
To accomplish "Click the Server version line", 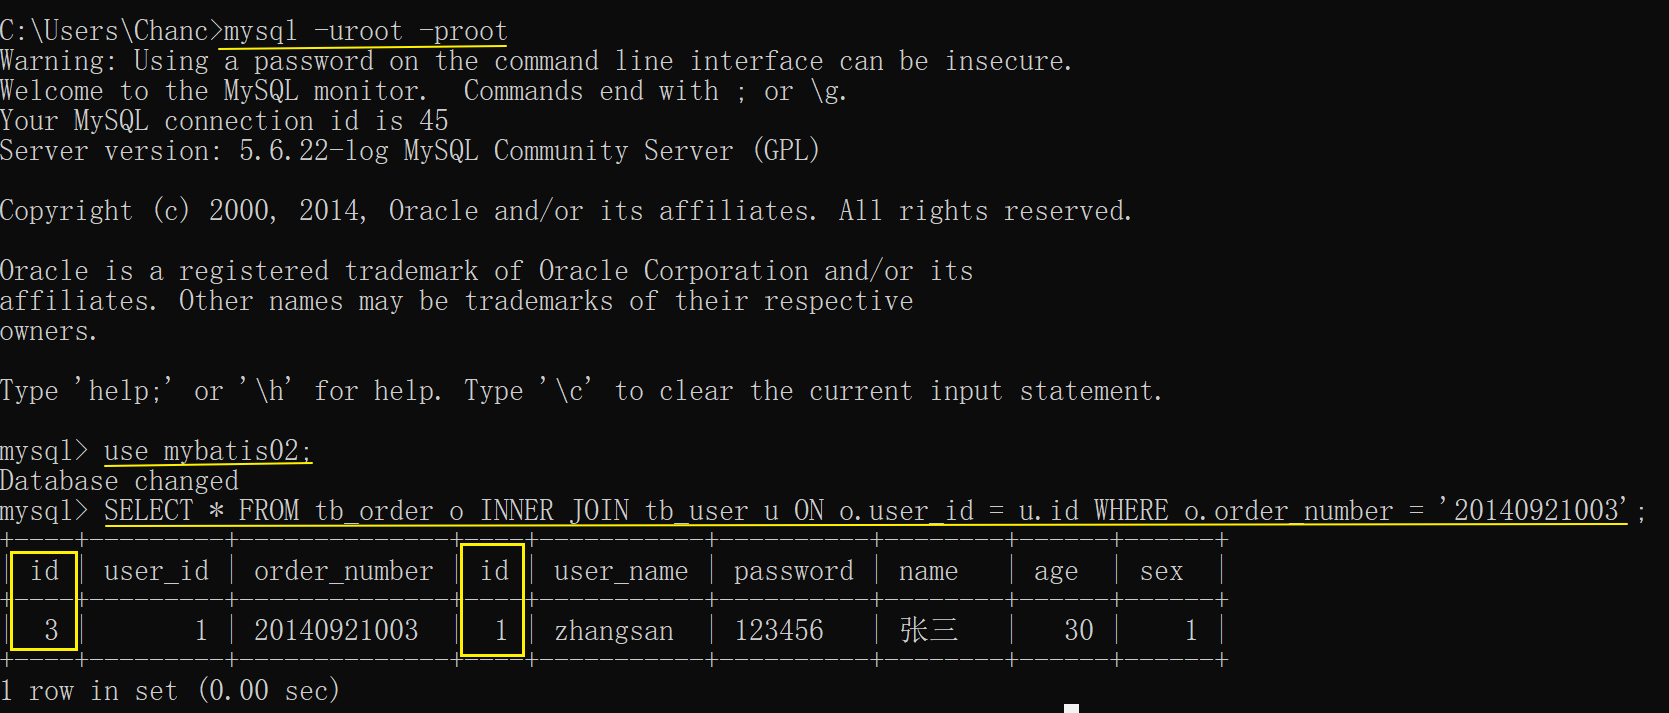I will pos(409,151).
